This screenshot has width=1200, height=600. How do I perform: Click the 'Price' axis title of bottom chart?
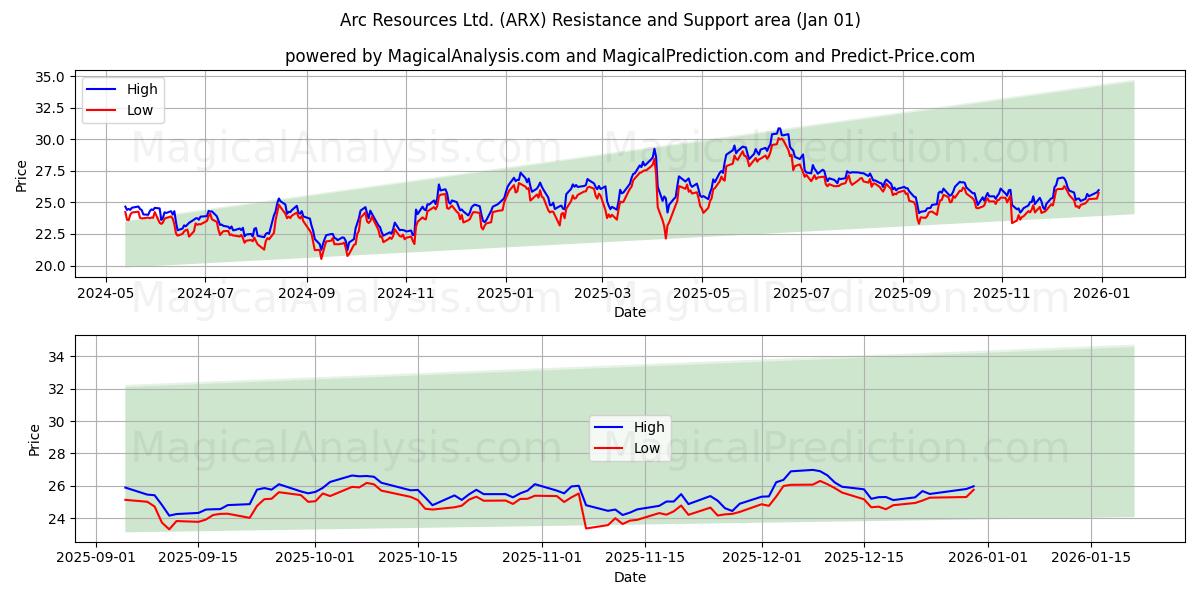35,440
